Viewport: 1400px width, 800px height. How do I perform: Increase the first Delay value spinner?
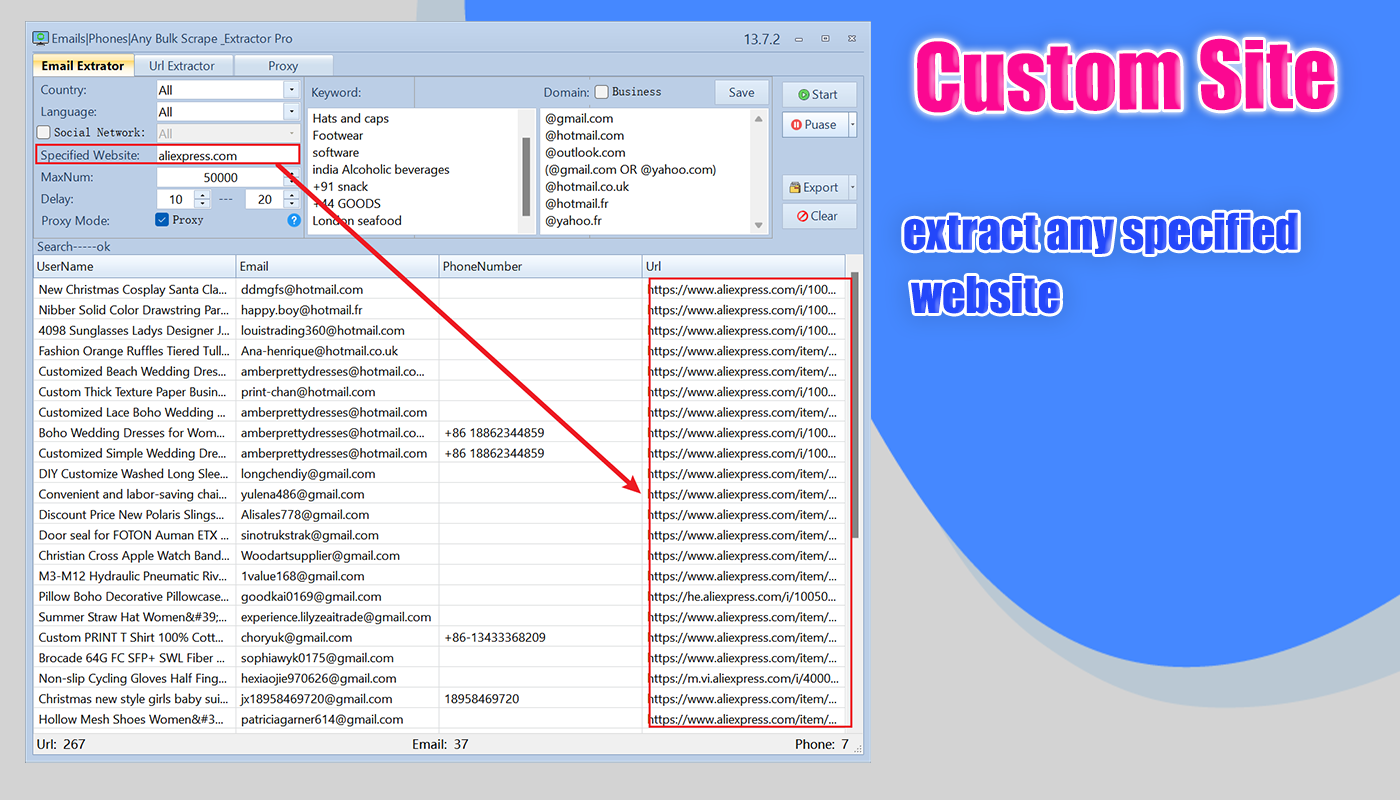(x=203, y=195)
